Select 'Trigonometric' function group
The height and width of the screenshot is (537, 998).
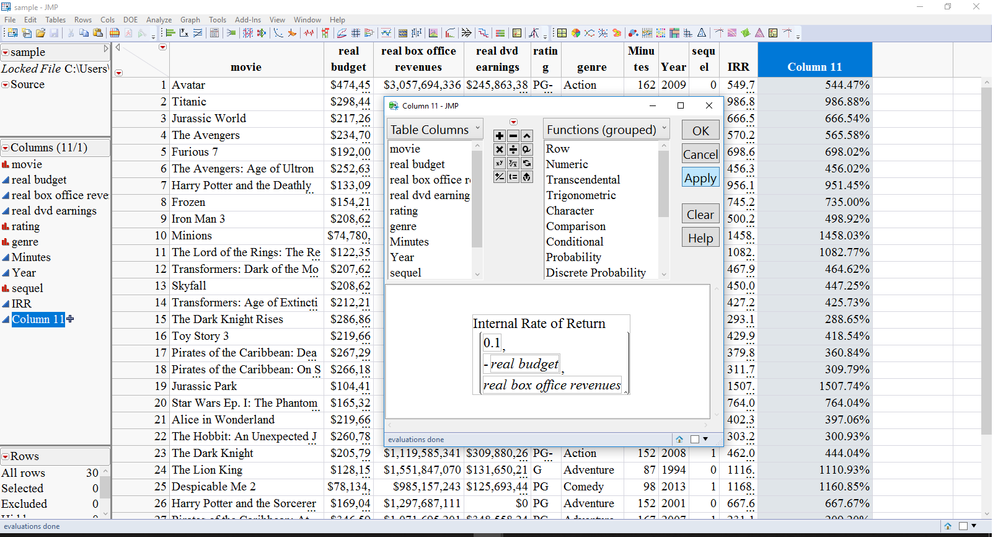tap(581, 195)
